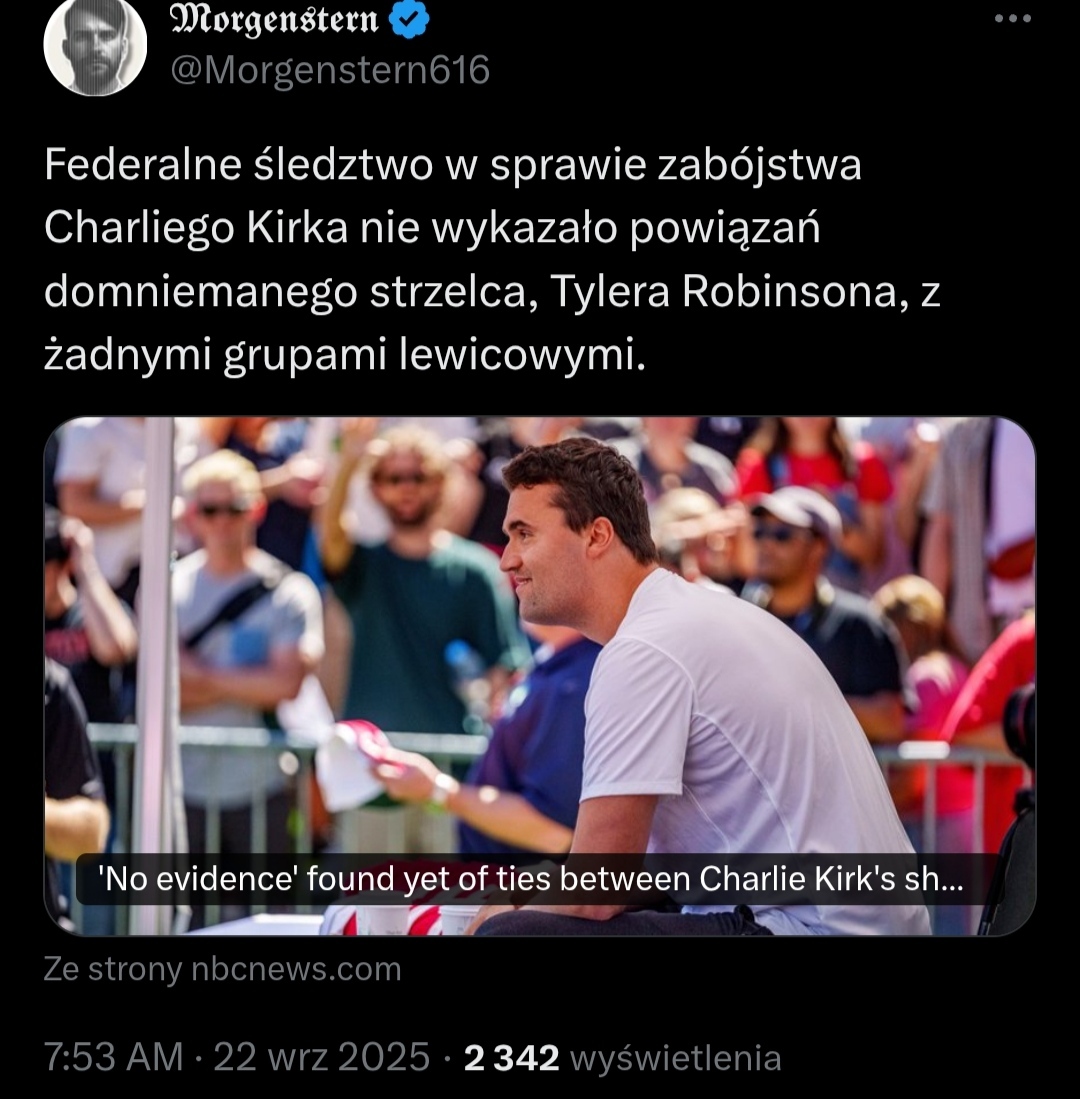Open the Morgenstern display name profile link
The image size is (1080, 1099).
click(275, 19)
